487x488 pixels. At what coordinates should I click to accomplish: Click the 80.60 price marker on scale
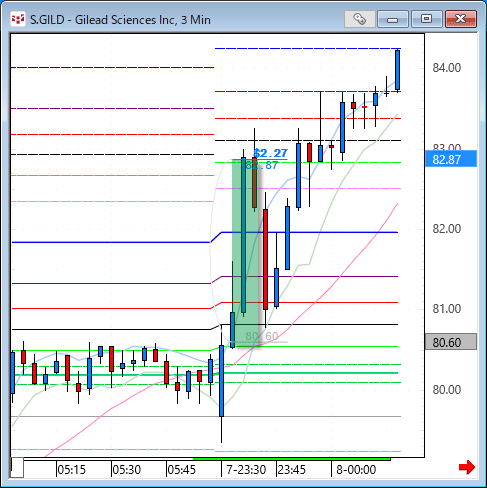(x=451, y=342)
